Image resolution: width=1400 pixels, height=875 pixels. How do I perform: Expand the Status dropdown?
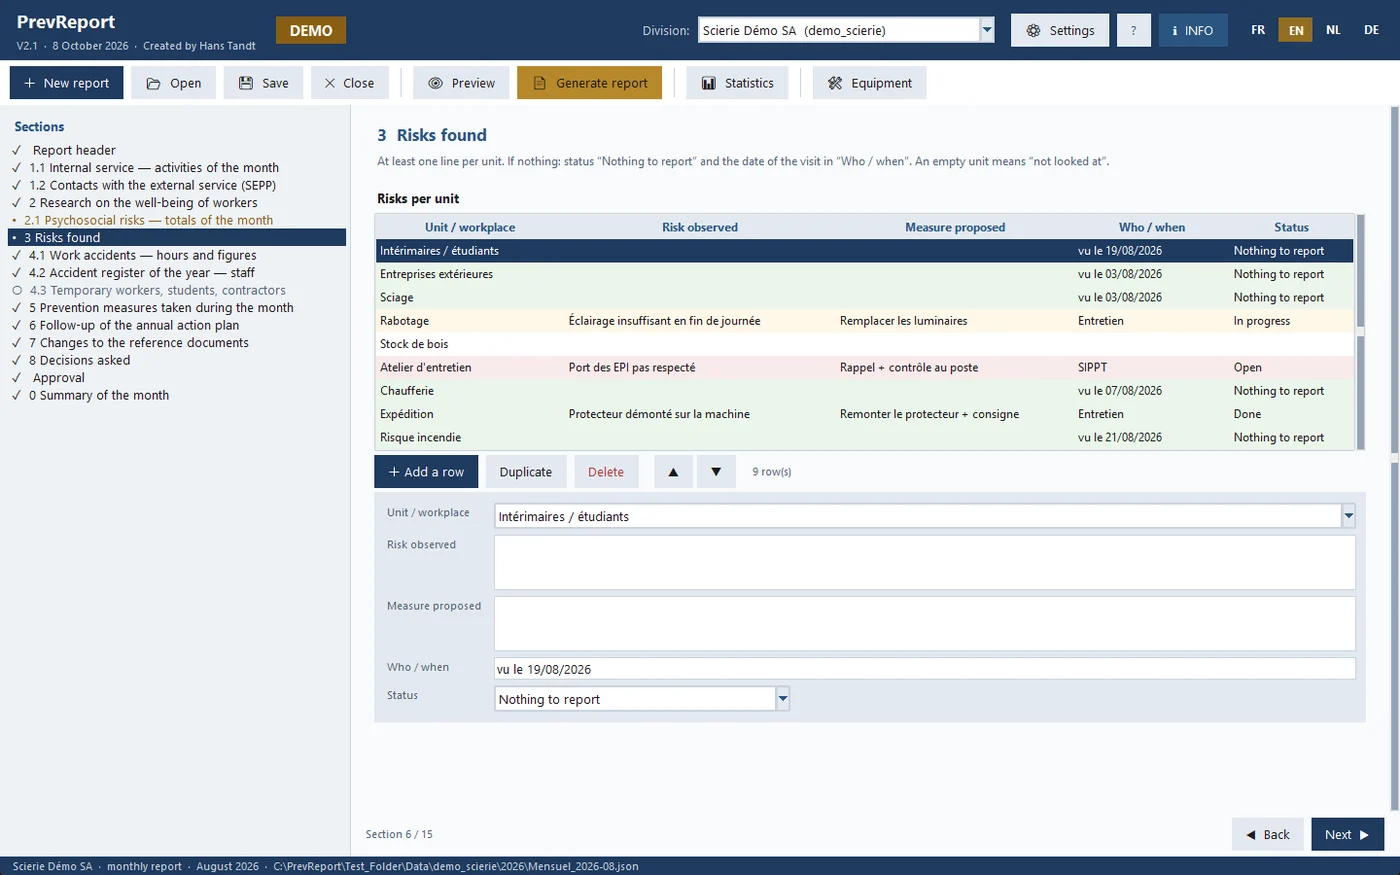pyautogui.click(x=783, y=699)
